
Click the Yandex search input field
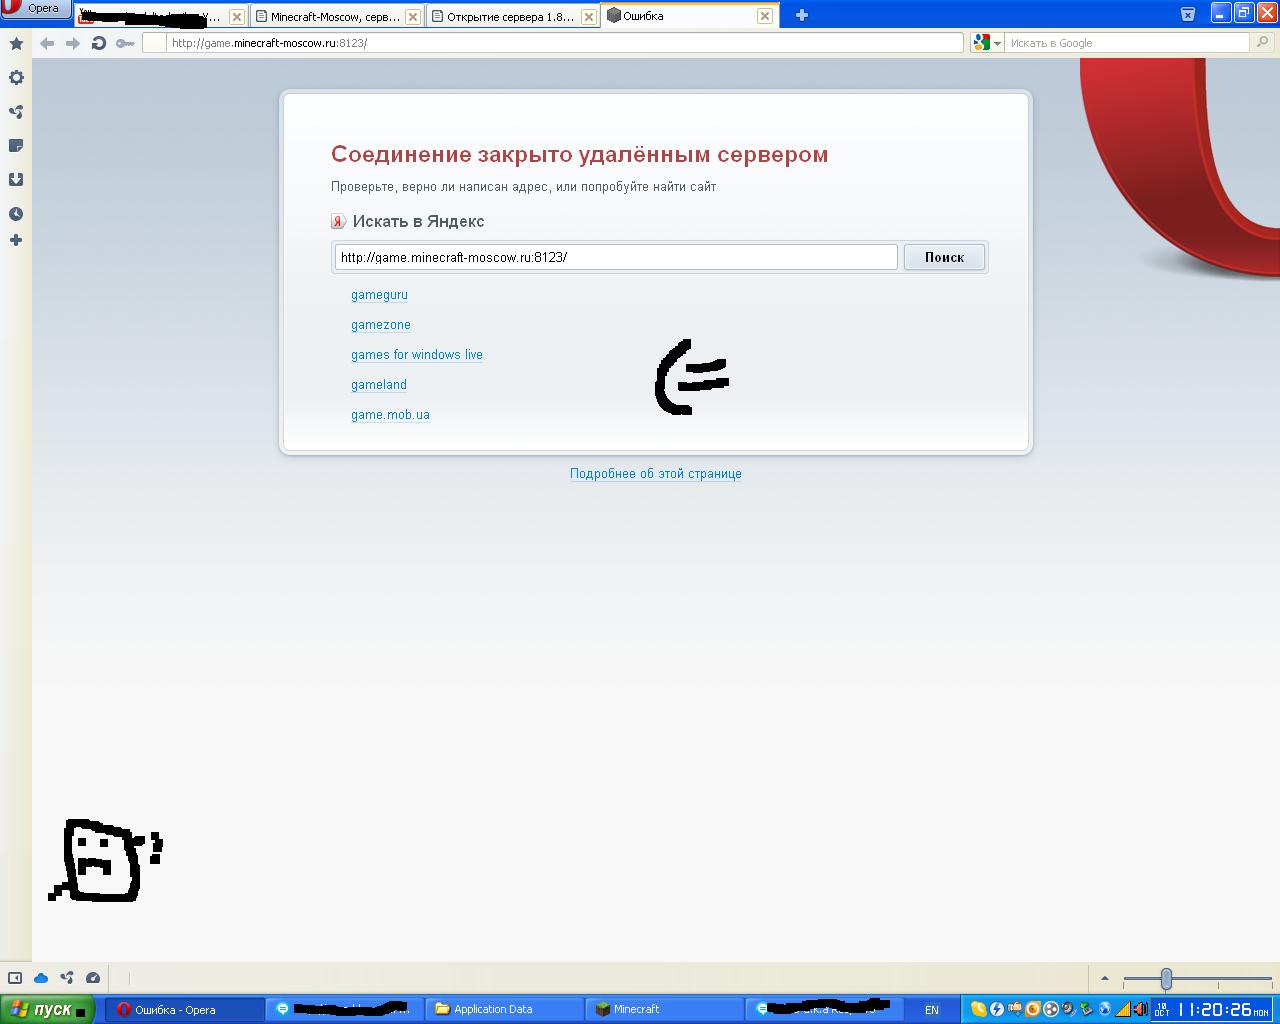[615, 257]
